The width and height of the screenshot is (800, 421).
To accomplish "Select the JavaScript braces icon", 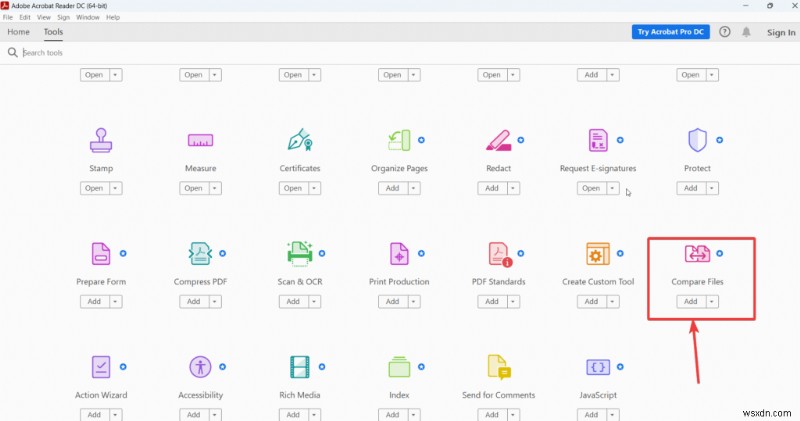I will pos(598,367).
